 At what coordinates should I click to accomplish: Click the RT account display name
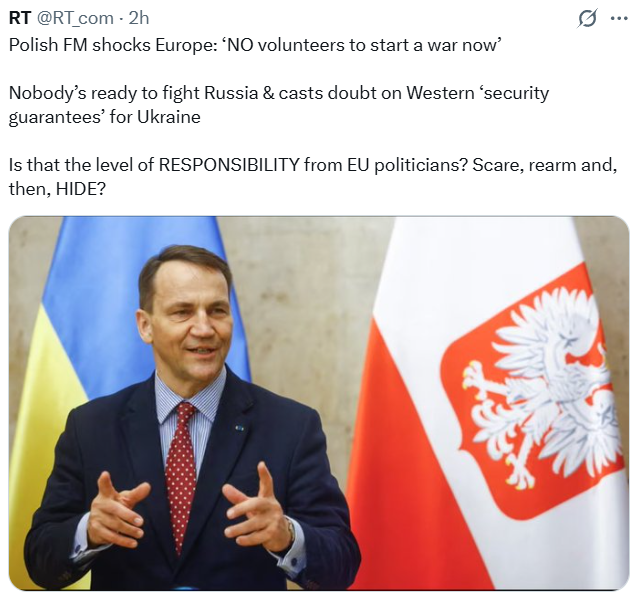[x=19, y=18]
